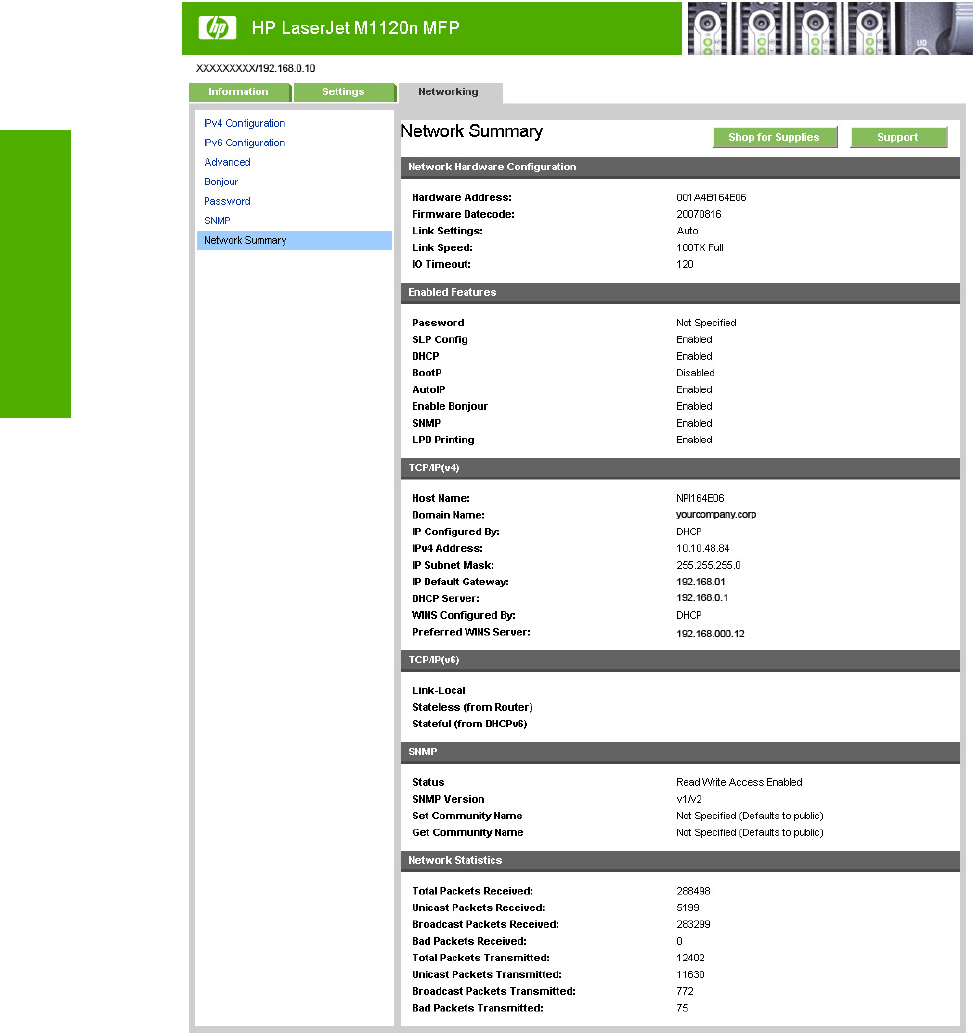
Task: Click the Enabled Features section header
Action: tap(680, 293)
